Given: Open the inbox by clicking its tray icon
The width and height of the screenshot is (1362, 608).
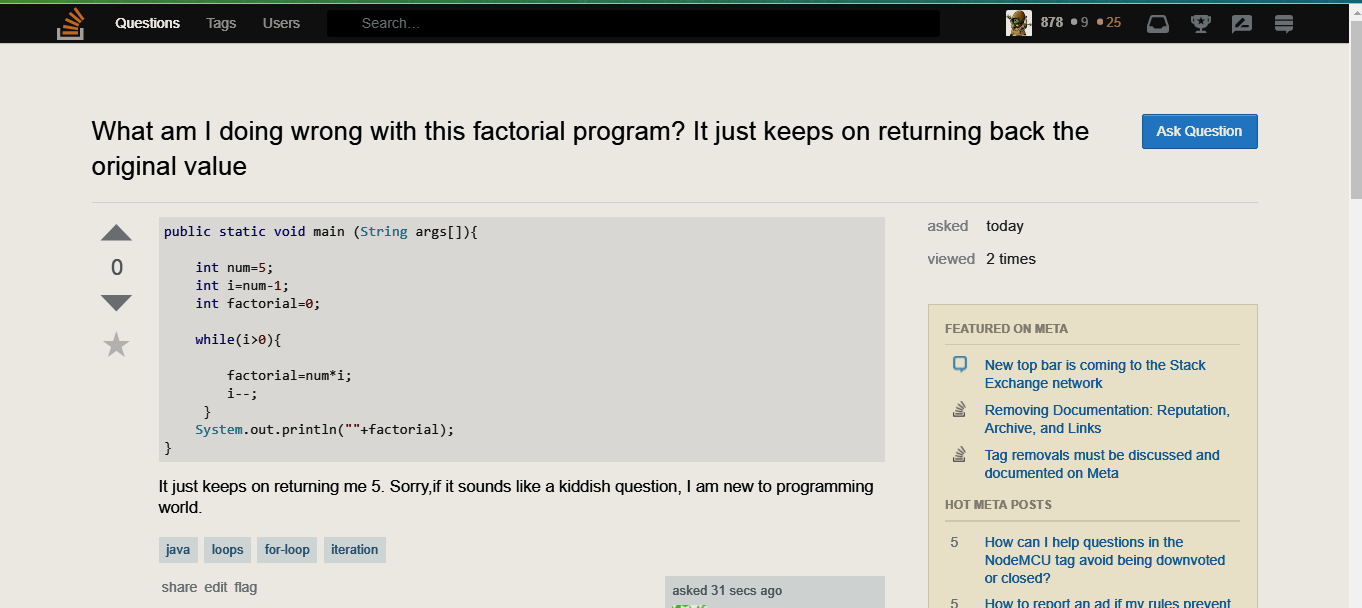Looking at the screenshot, I should 1157,23.
